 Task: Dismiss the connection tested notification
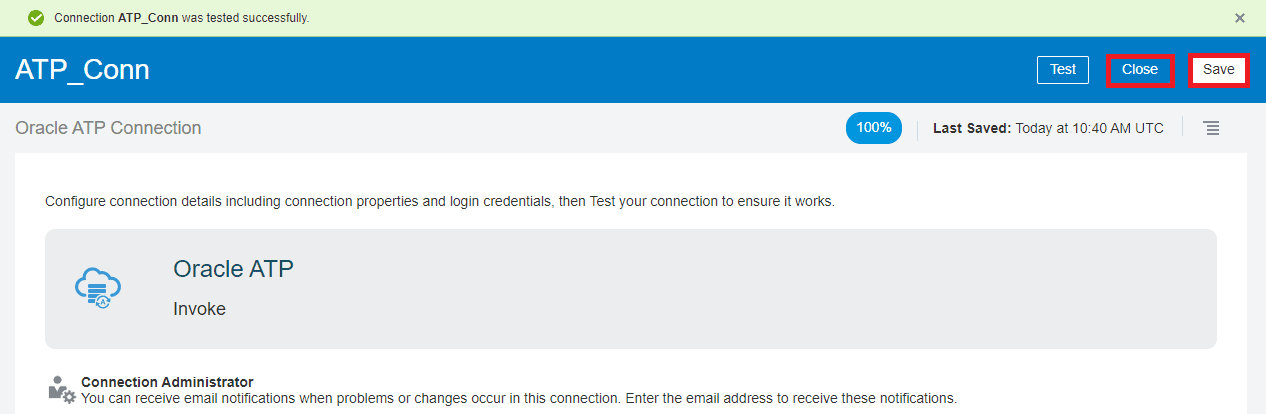tap(1240, 18)
